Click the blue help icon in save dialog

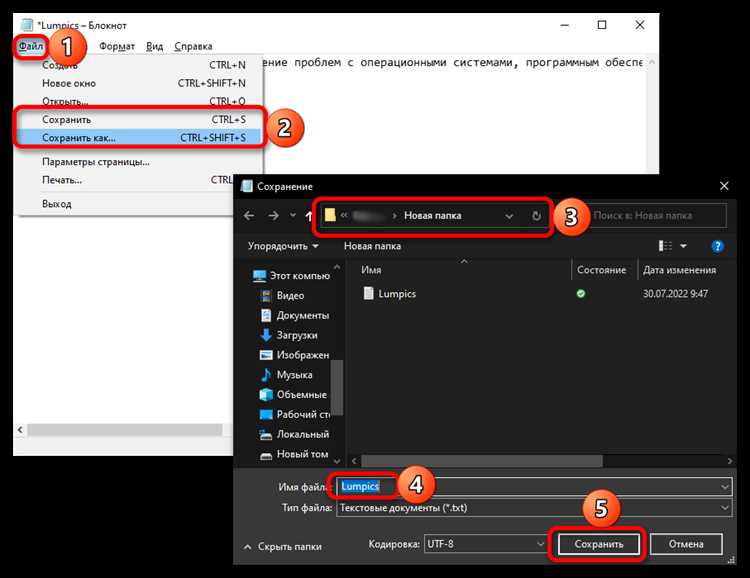point(717,246)
